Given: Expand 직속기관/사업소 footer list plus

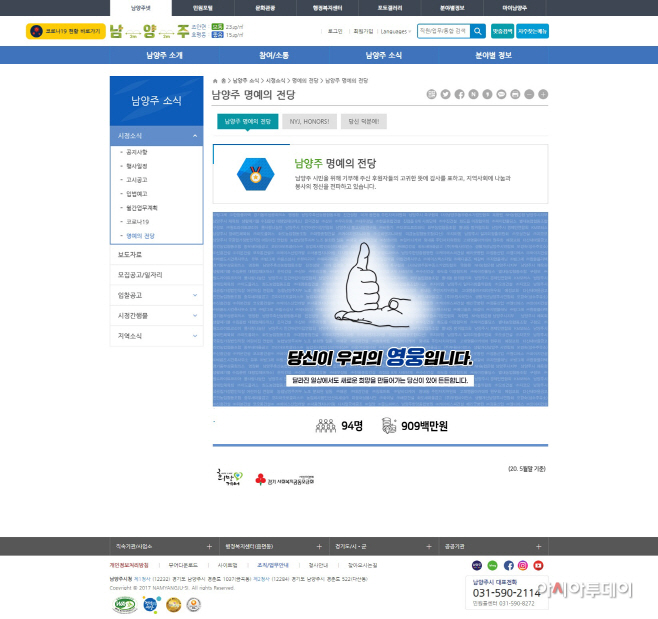Looking at the screenshot, I should click(x=209, y=546).
